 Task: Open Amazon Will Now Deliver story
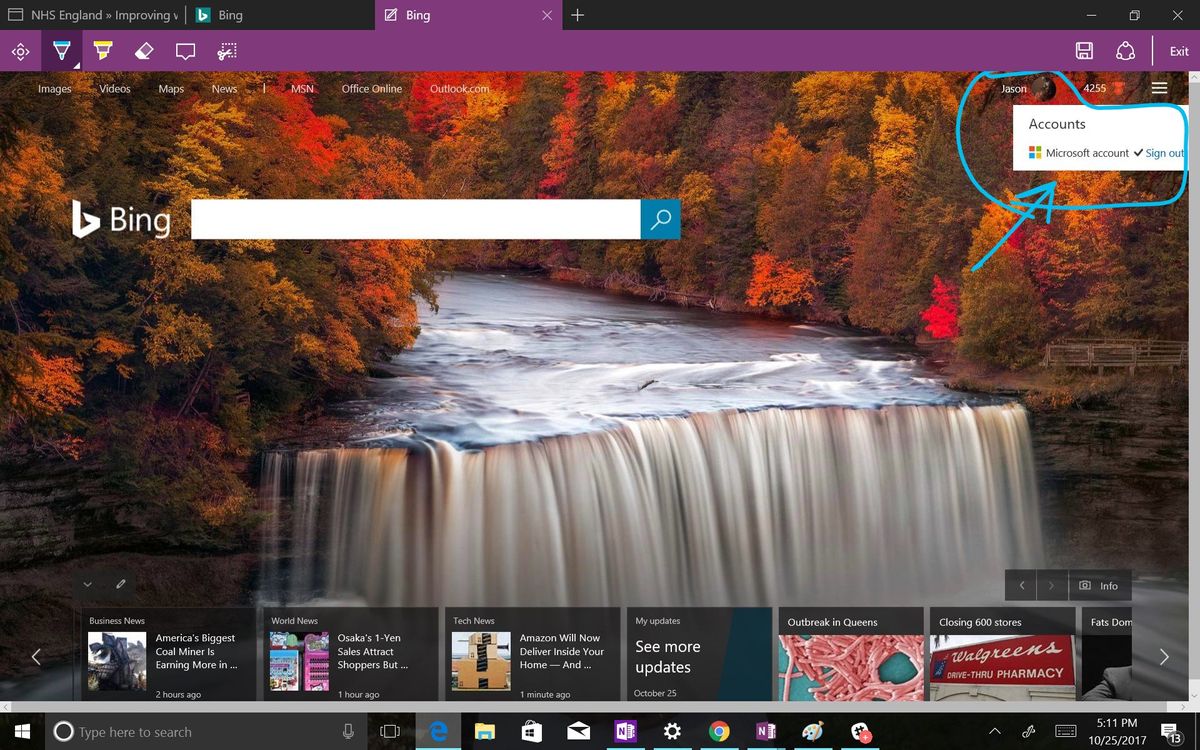(x=532, y=655)
